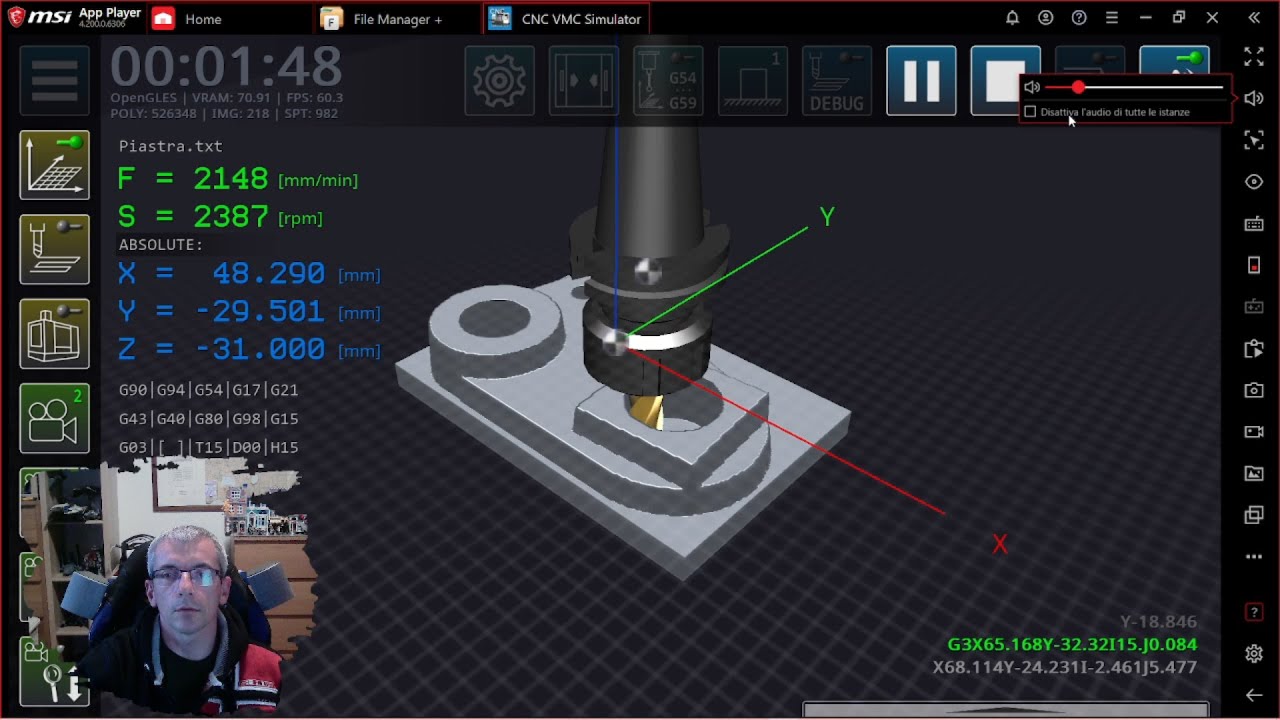Click the ABSOLUTE: coordinates label
The image size is (1280, 720).
coord(161,245)
